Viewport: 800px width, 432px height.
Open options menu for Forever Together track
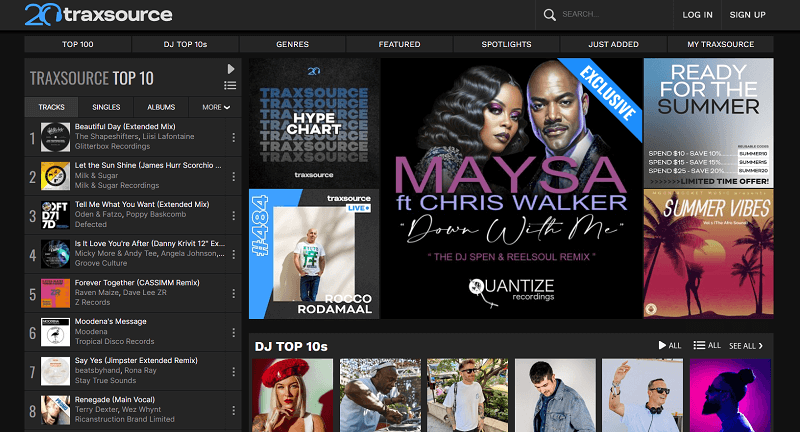point(234,295)
